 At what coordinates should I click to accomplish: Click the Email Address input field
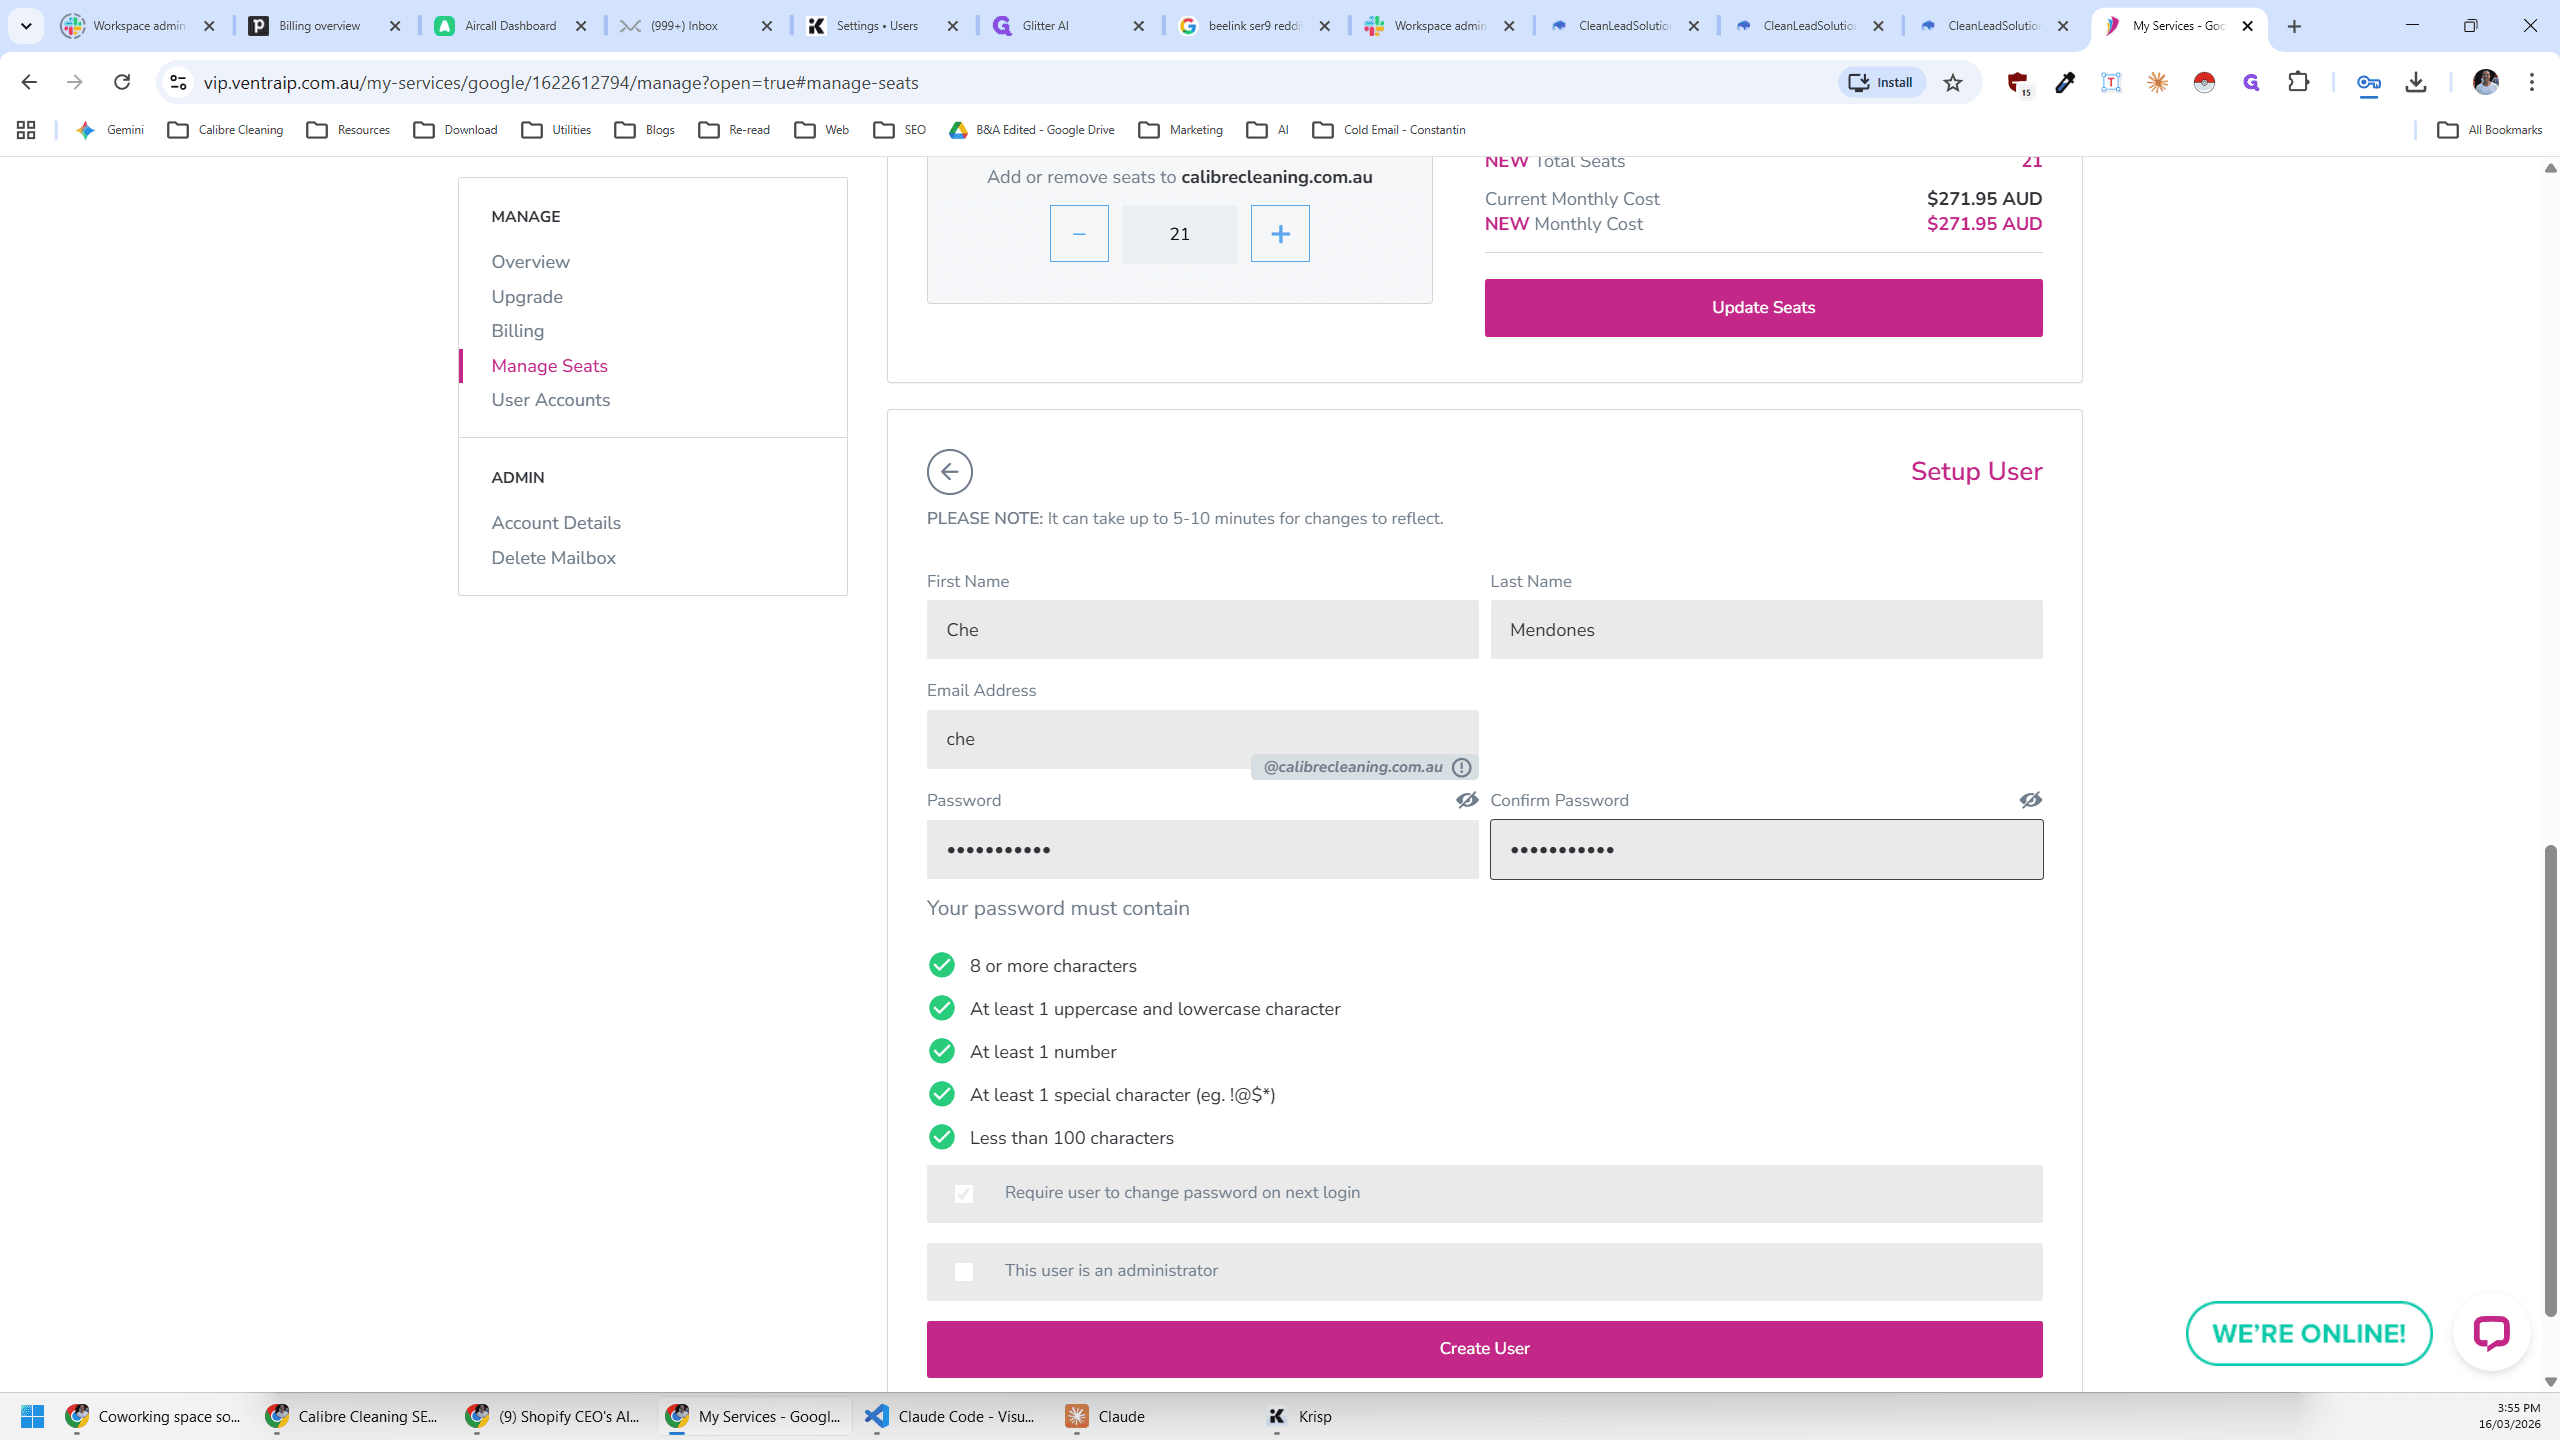point(1202,740)
